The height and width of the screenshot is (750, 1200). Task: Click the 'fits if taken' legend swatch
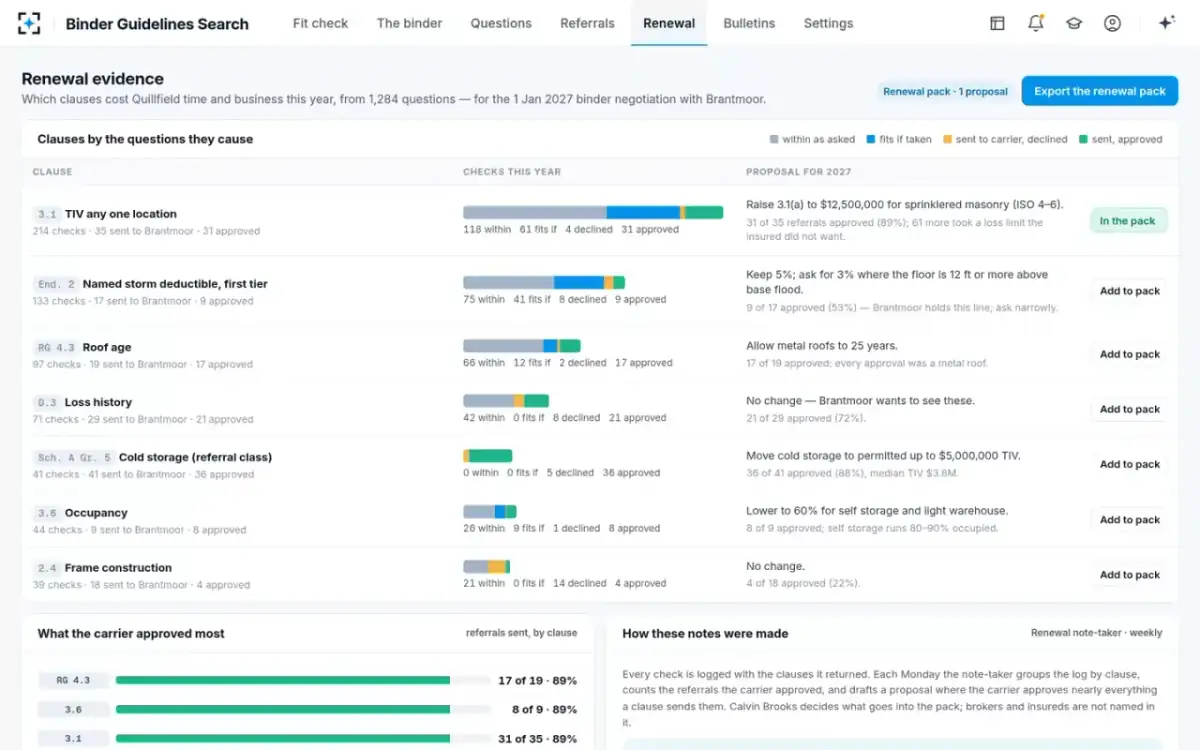[x=871, y=140]
